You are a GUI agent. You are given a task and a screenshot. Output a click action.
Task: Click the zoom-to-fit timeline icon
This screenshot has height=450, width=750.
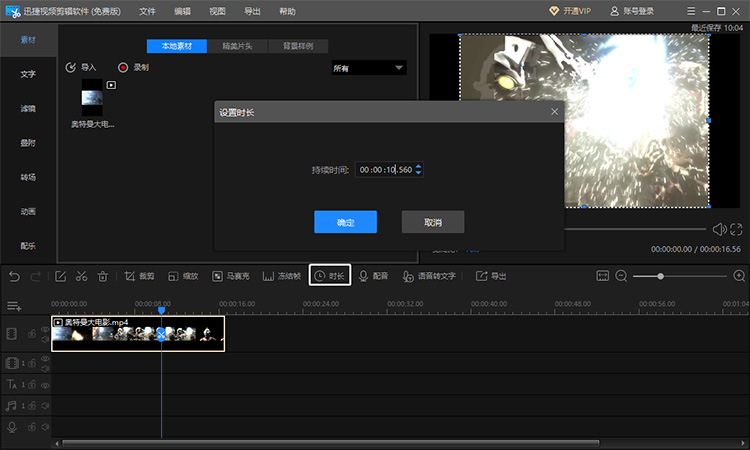[x=603, y=276]
